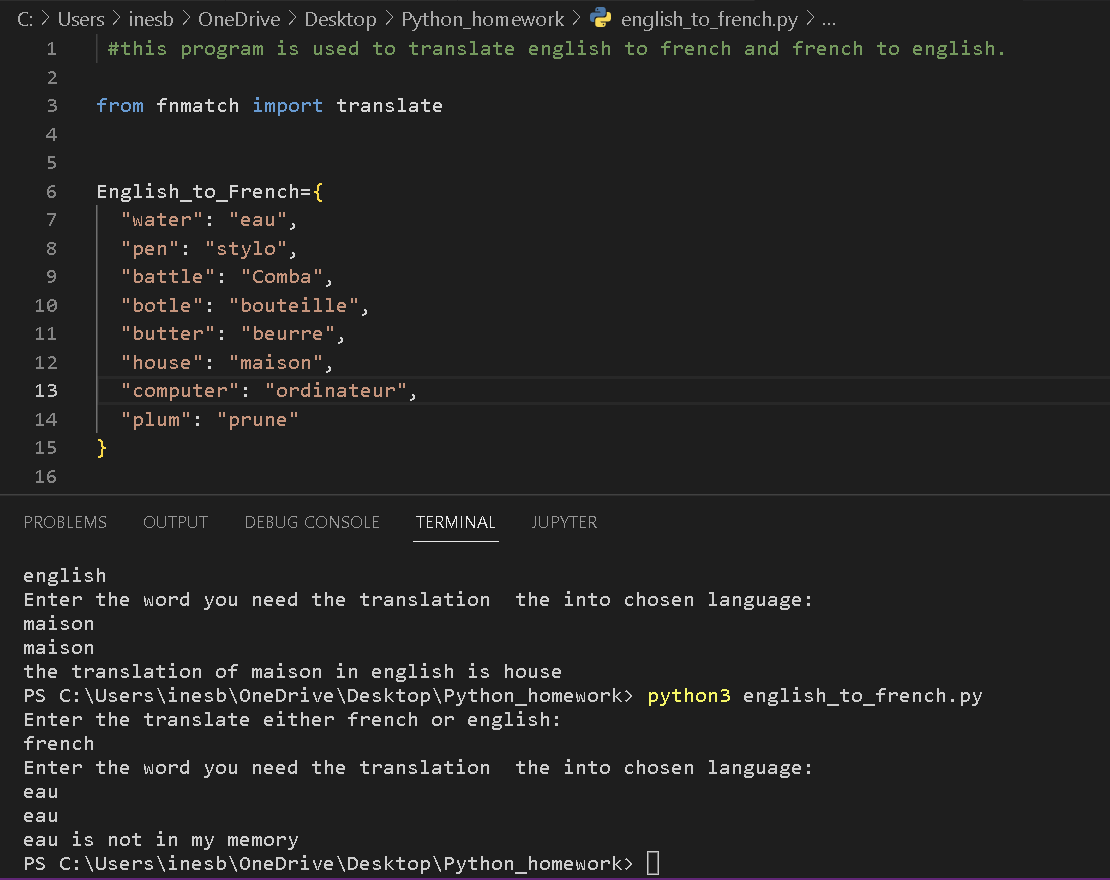Click the "battle" key string
Image resolution: width=1110 pixels, height=880 pixels.
click(168, 277)
